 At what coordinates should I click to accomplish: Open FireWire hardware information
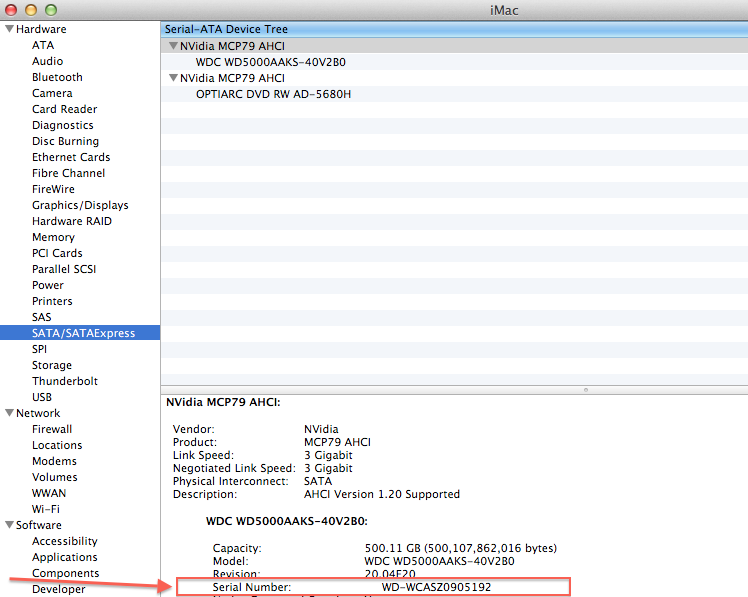pyautogui.click(x=53, y=189)
